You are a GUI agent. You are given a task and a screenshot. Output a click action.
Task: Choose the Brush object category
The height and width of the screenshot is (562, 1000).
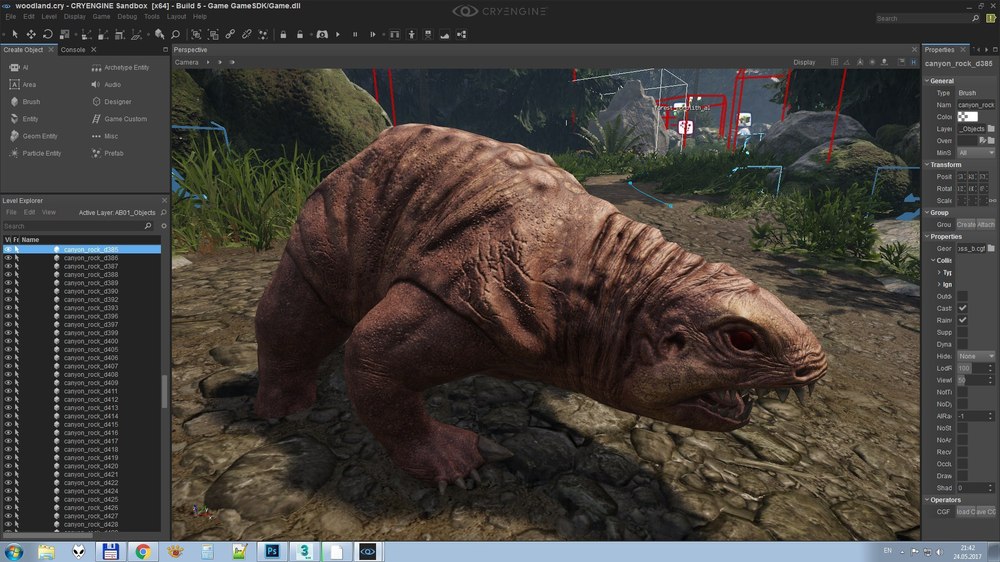[x=25, y=101]
